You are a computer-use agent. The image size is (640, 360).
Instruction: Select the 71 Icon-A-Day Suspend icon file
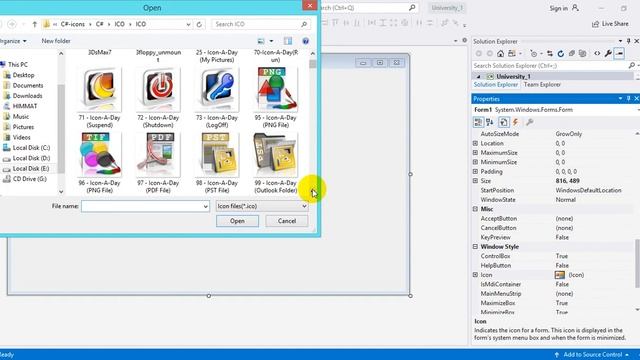pyautogui.click(x=100, y=98)
